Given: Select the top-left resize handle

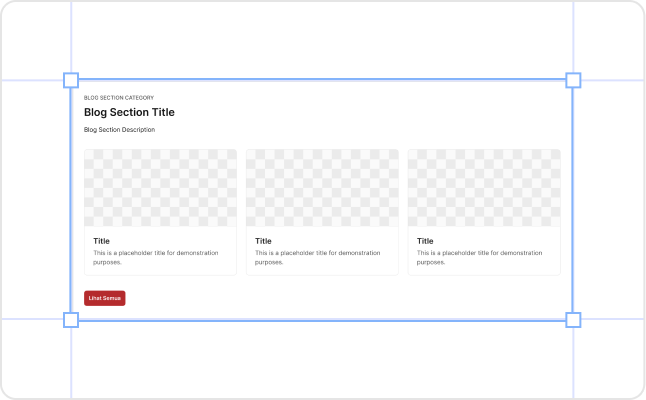Looking at the screenshot, I should (x=71, y=80).
